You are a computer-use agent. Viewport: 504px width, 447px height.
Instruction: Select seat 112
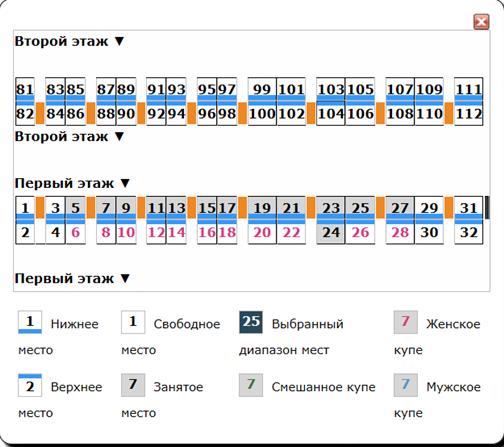tap(469, 114)
